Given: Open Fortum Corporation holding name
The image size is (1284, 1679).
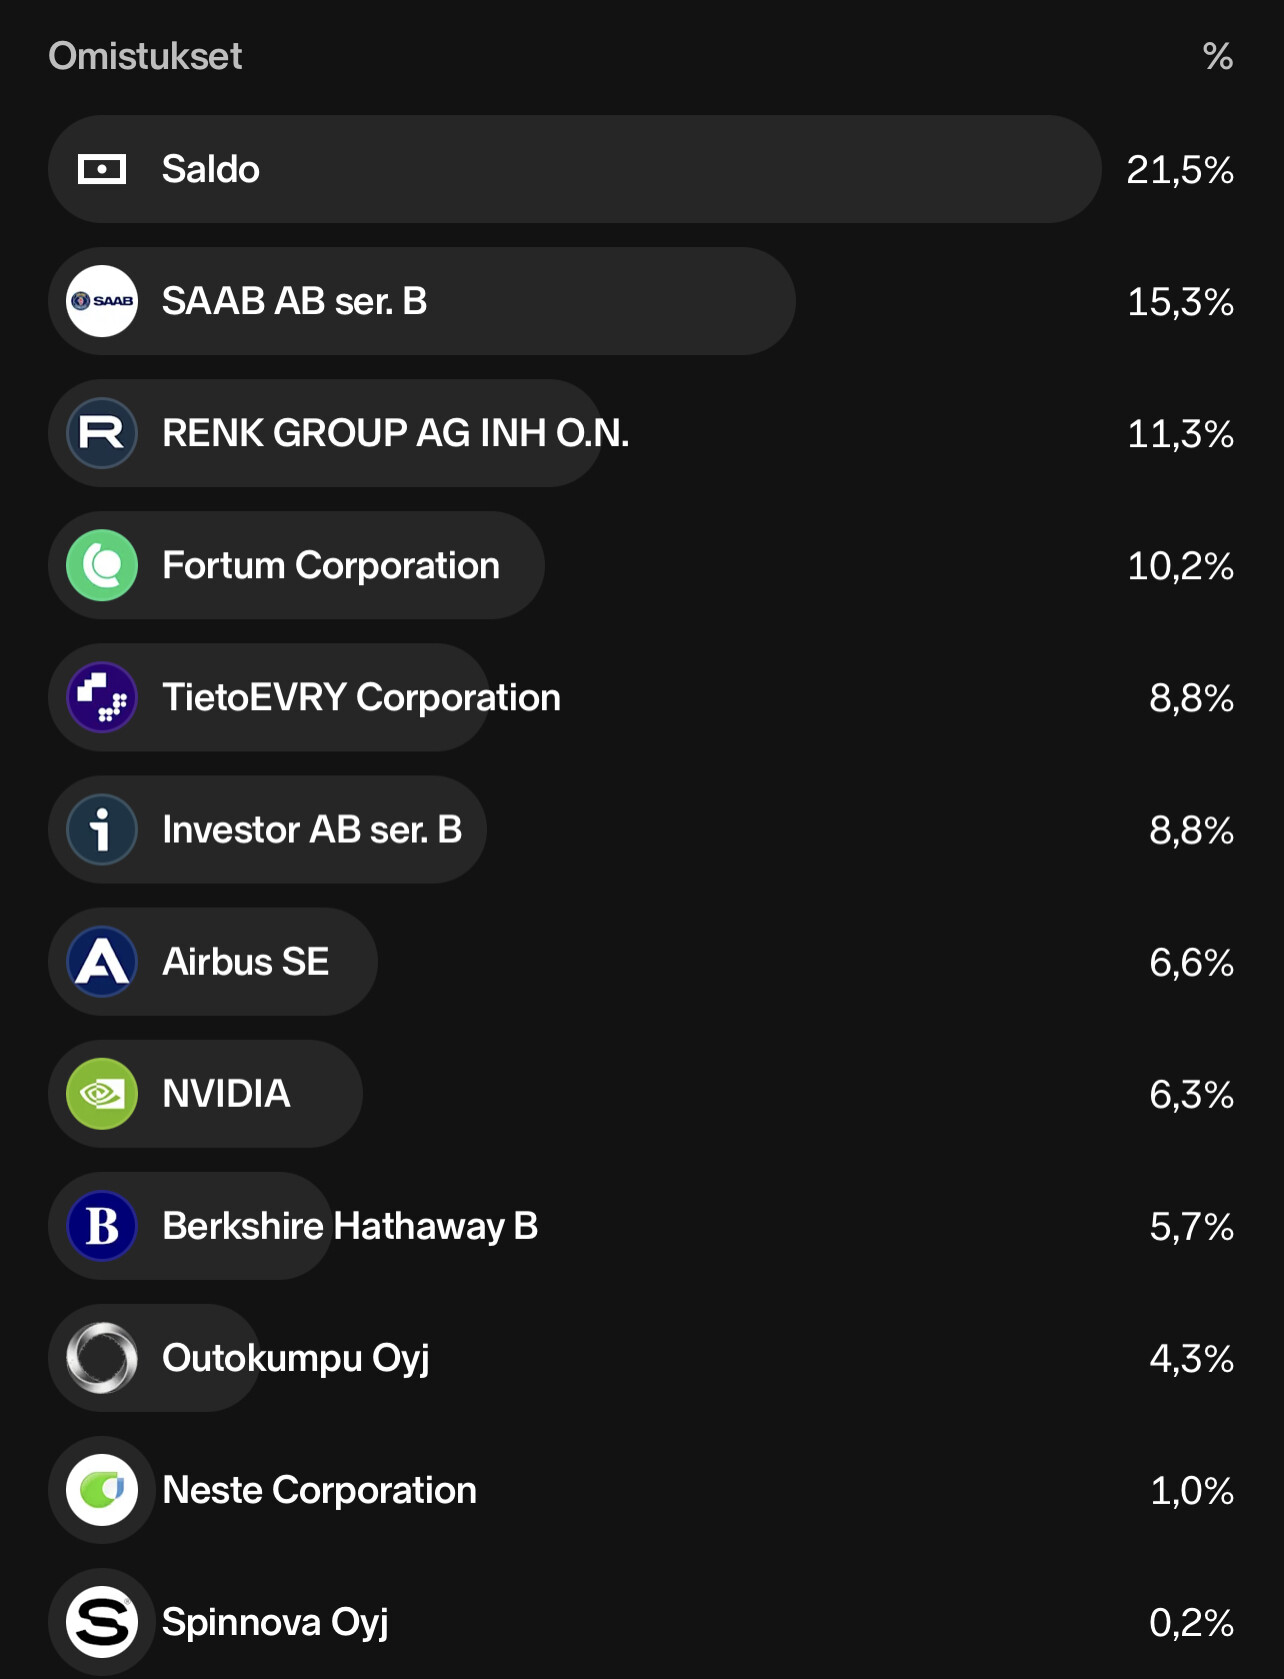Looking at the screenshot, I should click(x=330, y=566).
